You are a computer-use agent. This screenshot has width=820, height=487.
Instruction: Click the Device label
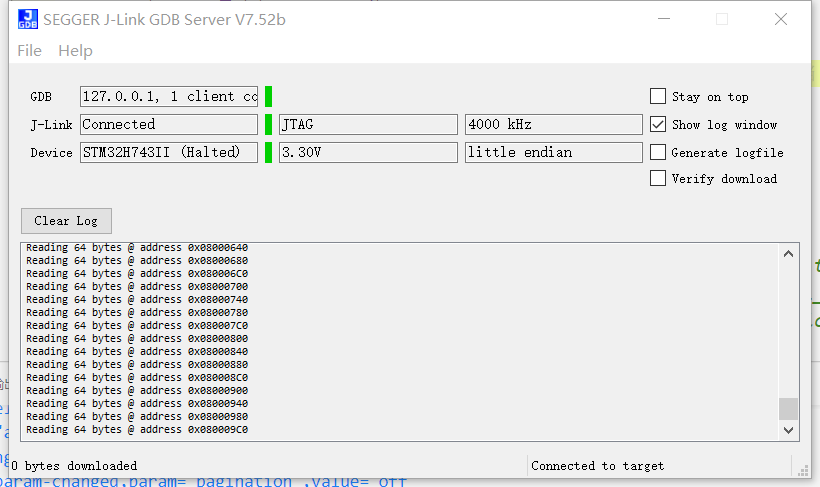click(x=51, y=153)
